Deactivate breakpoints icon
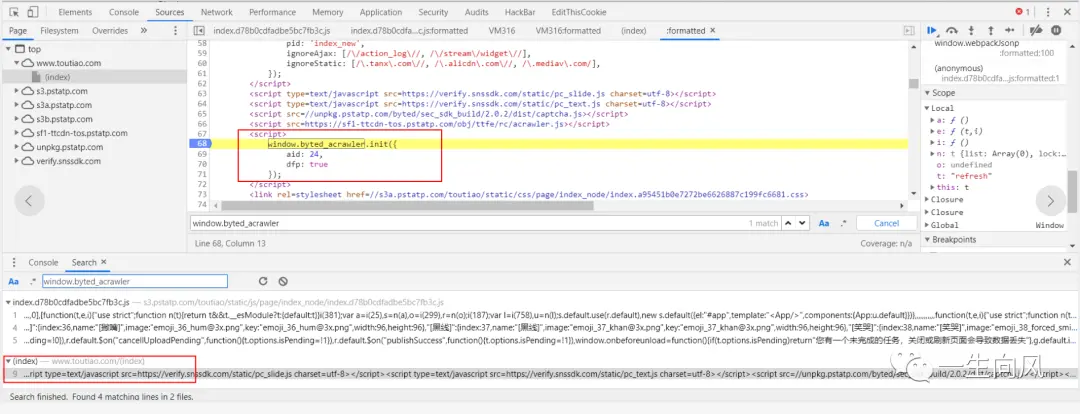The width and height of the screenshot is (1080, 414). [1036, 30]
